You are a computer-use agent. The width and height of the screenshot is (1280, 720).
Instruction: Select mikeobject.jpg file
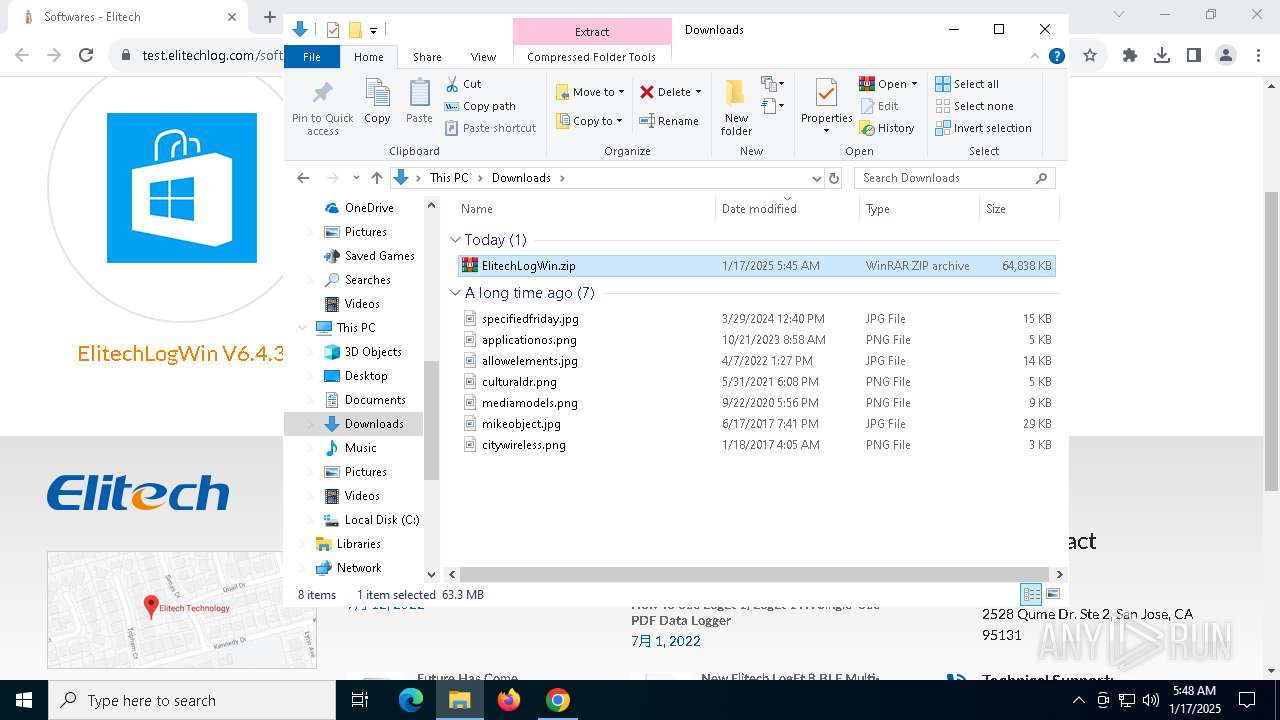point(756,424)
